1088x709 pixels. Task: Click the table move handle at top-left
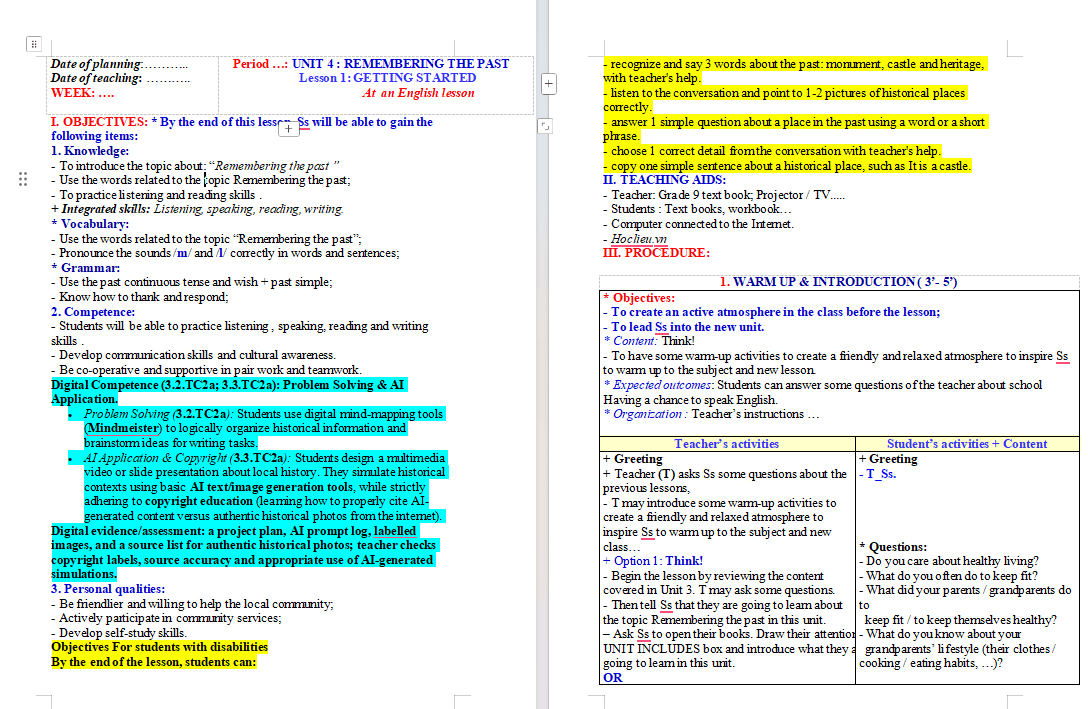click(x=33, y=44)
